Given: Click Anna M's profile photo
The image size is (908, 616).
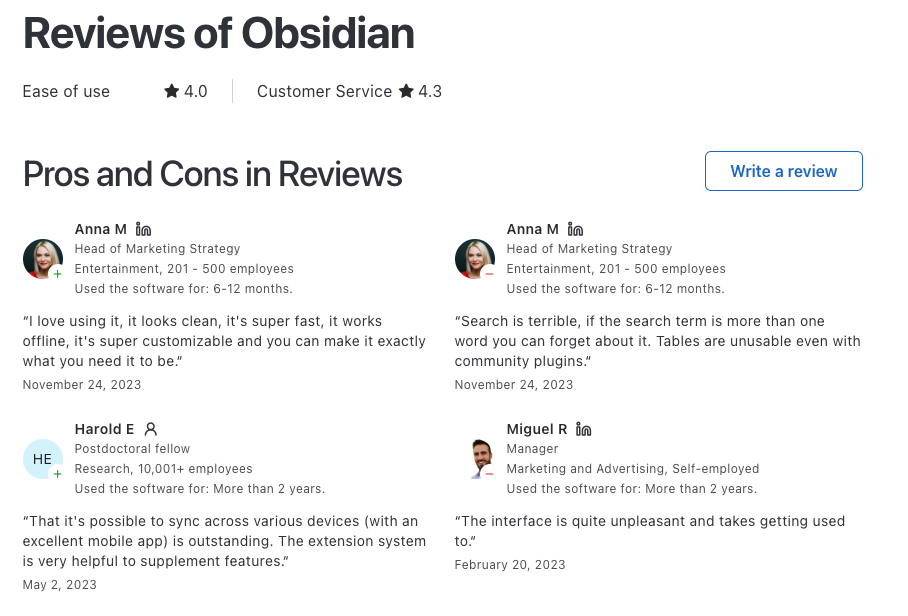Looking at the screenshot, I should (x=42, y=258).
